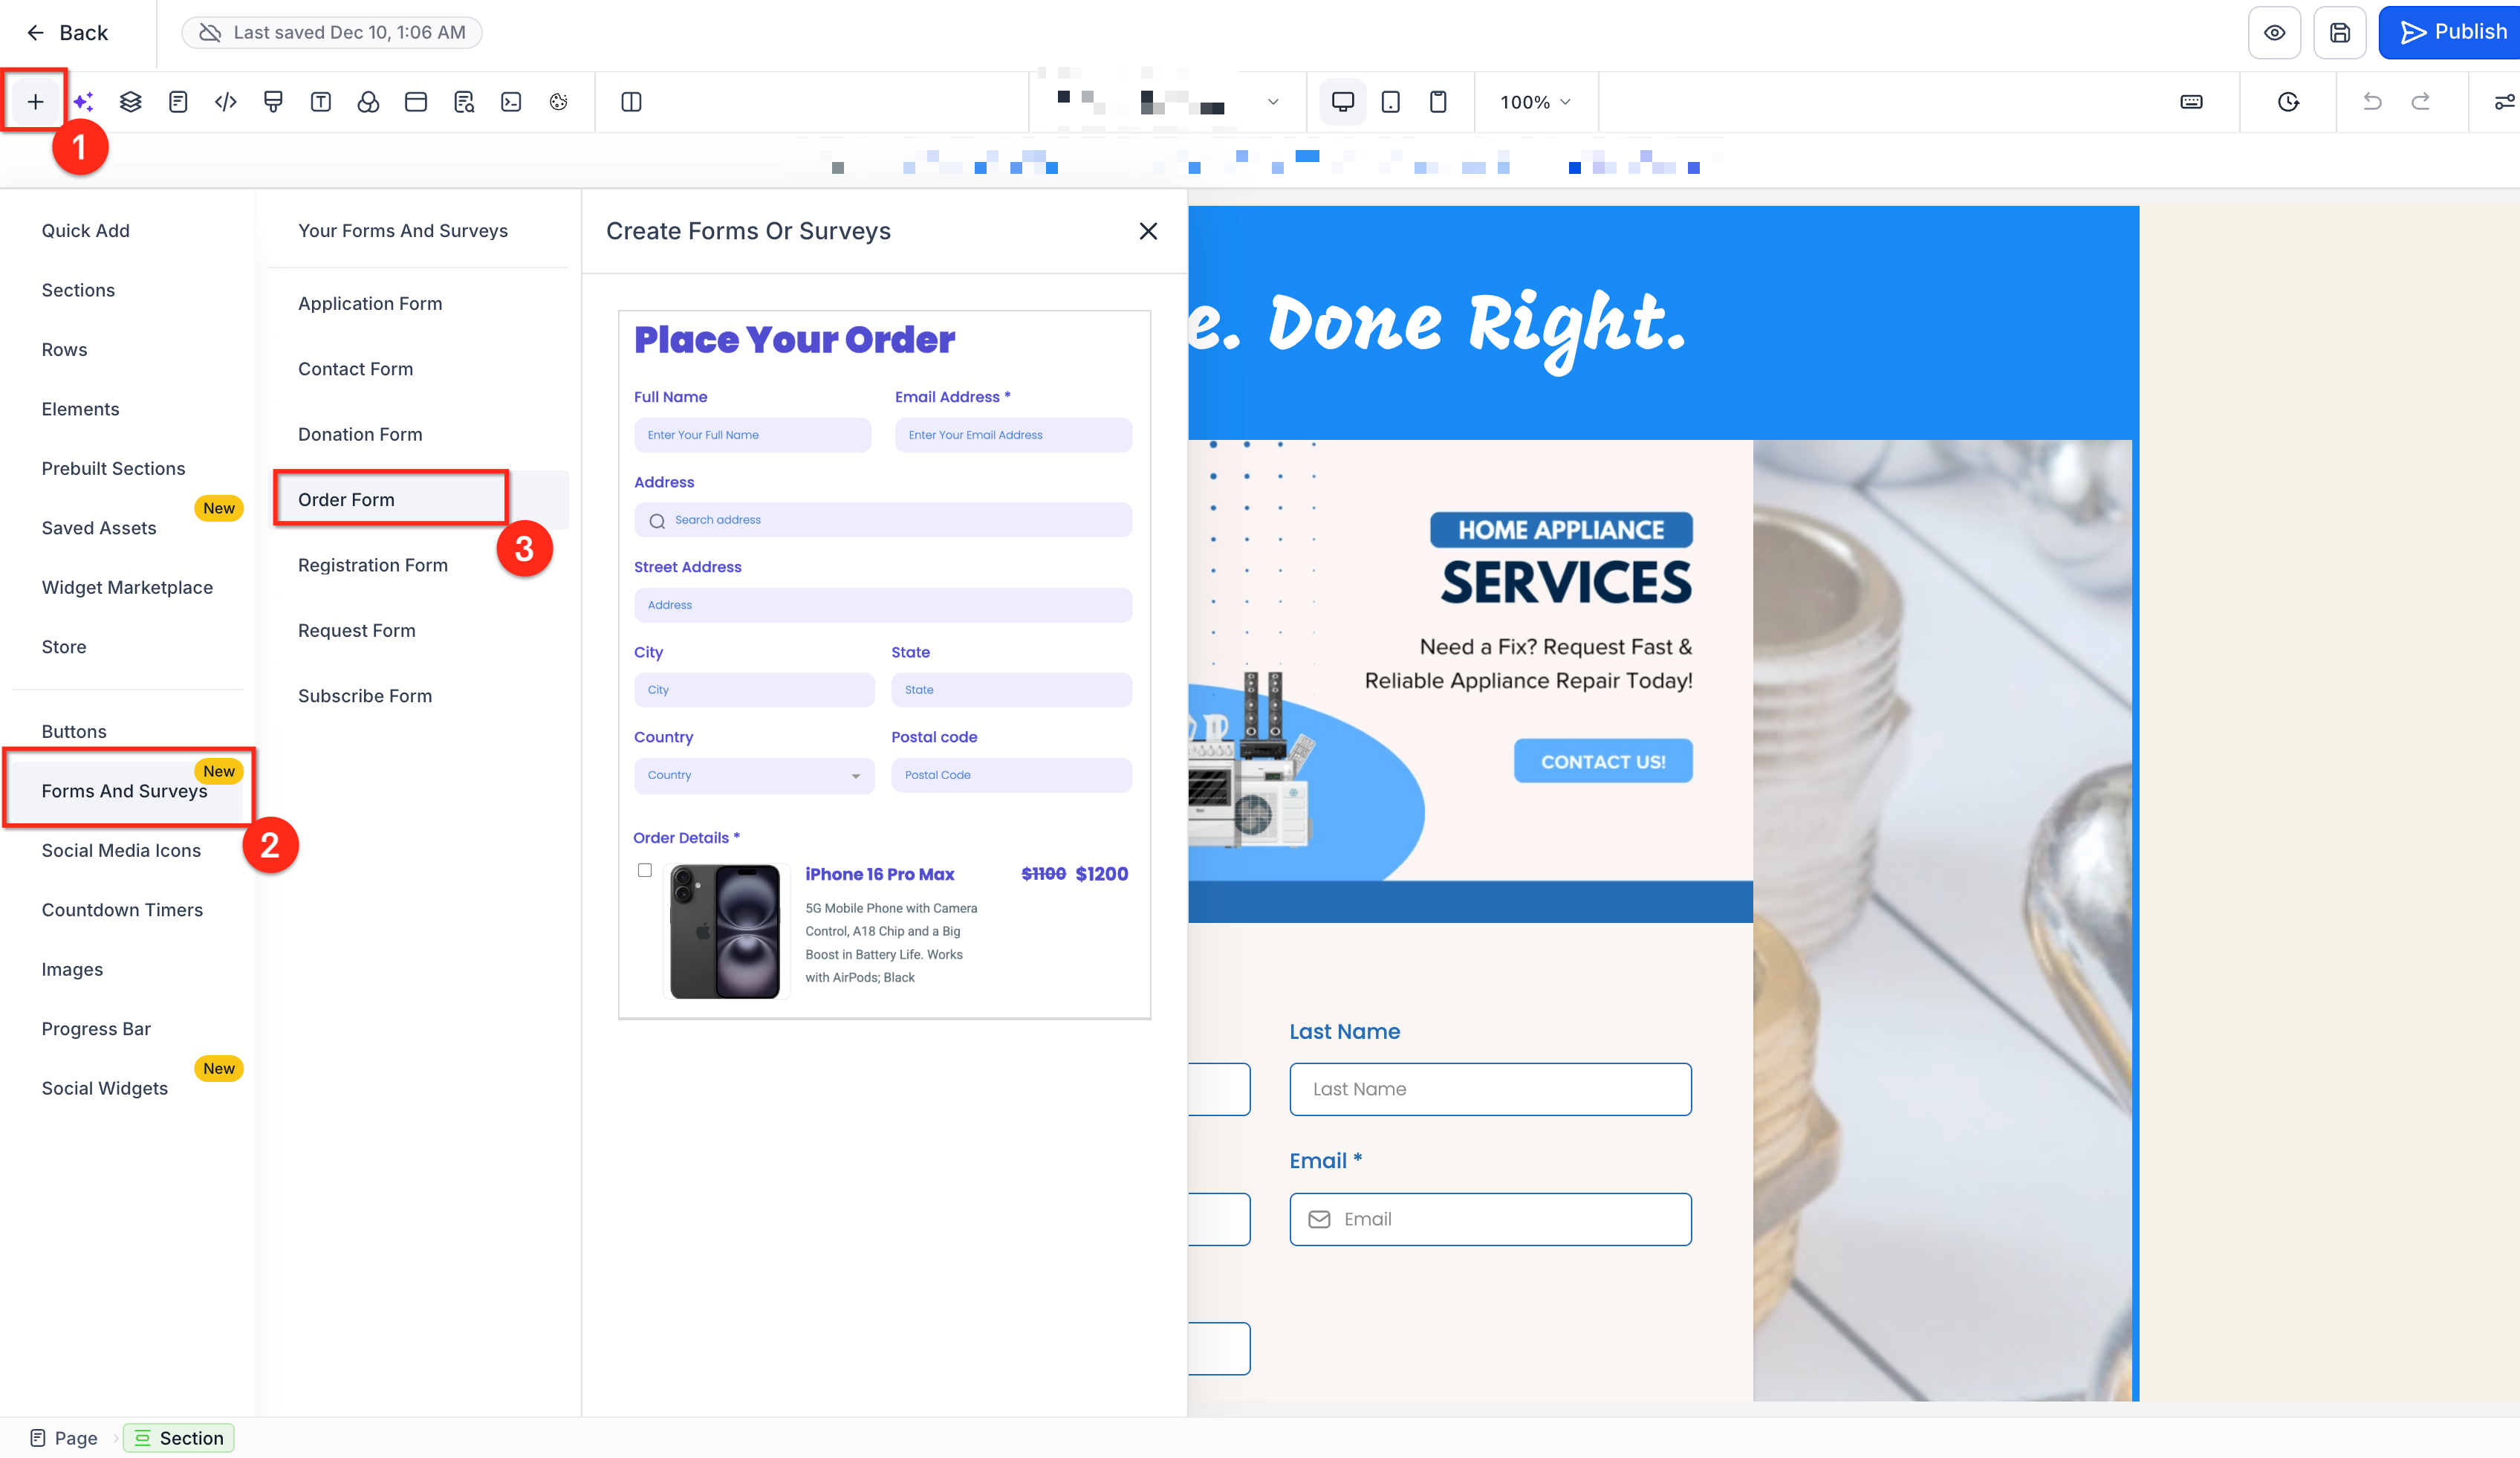Click the undo arrow
The image size is (2520, 1458).
tap(2372, 101)
